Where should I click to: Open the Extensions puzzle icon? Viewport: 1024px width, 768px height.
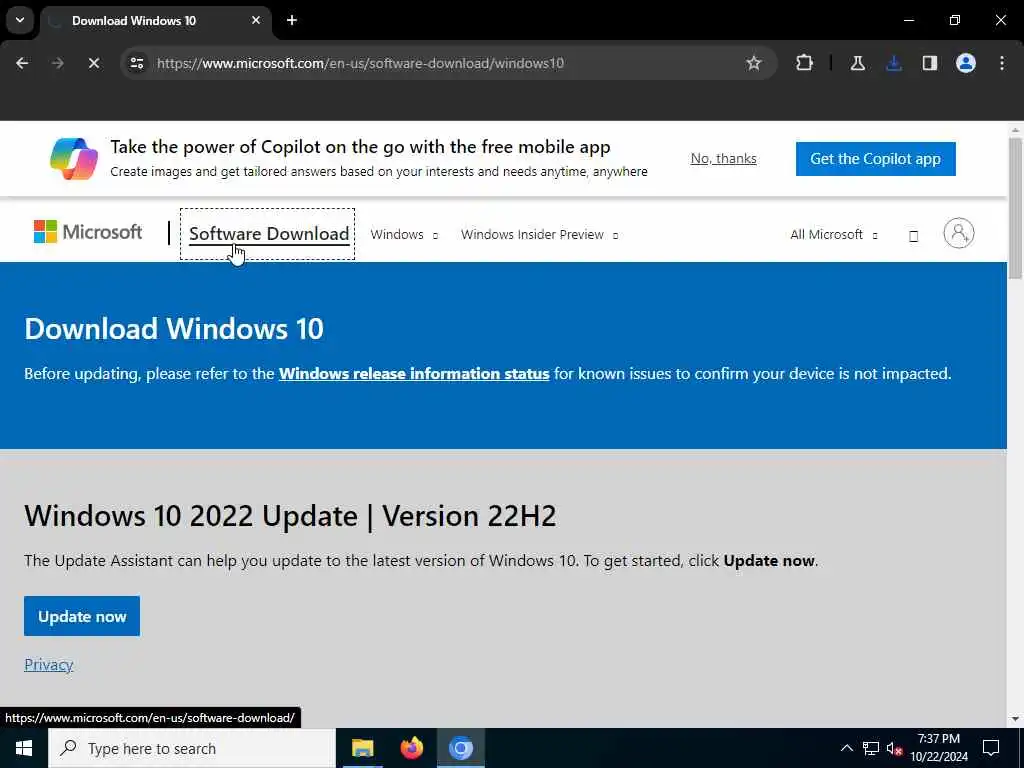805,63
